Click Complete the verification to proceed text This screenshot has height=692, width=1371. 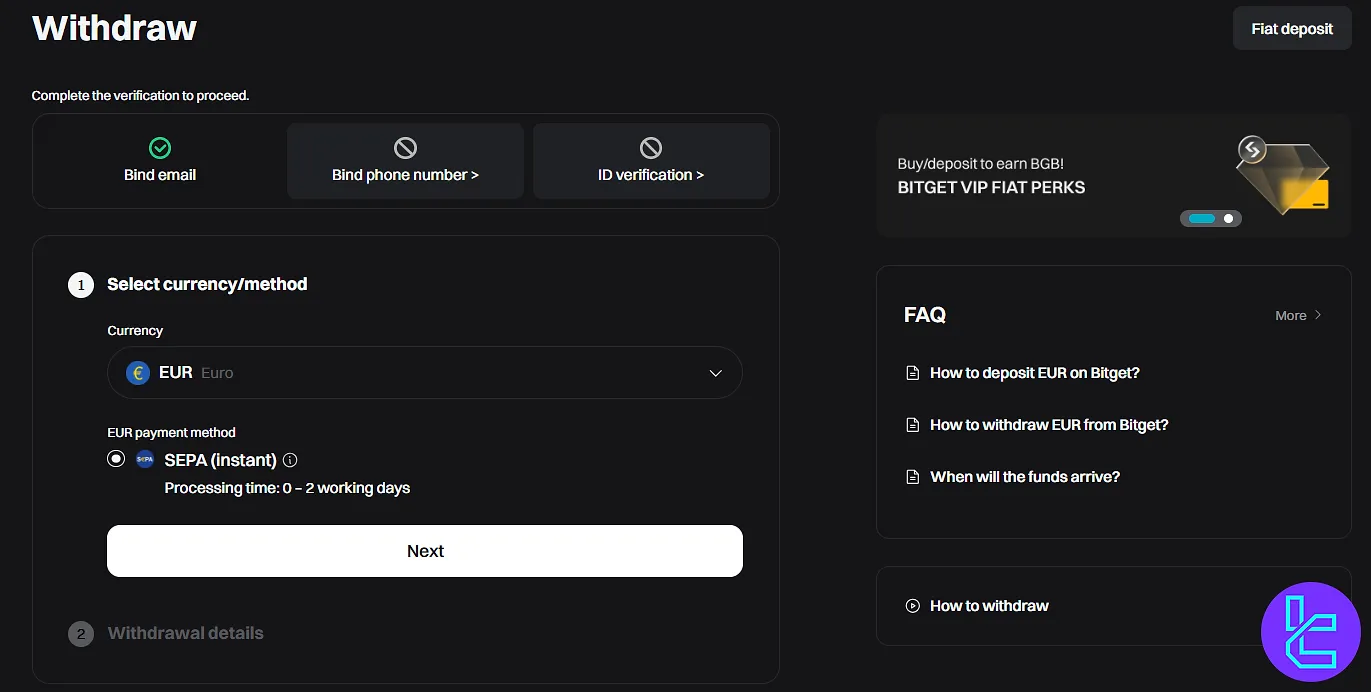point(140,96)
